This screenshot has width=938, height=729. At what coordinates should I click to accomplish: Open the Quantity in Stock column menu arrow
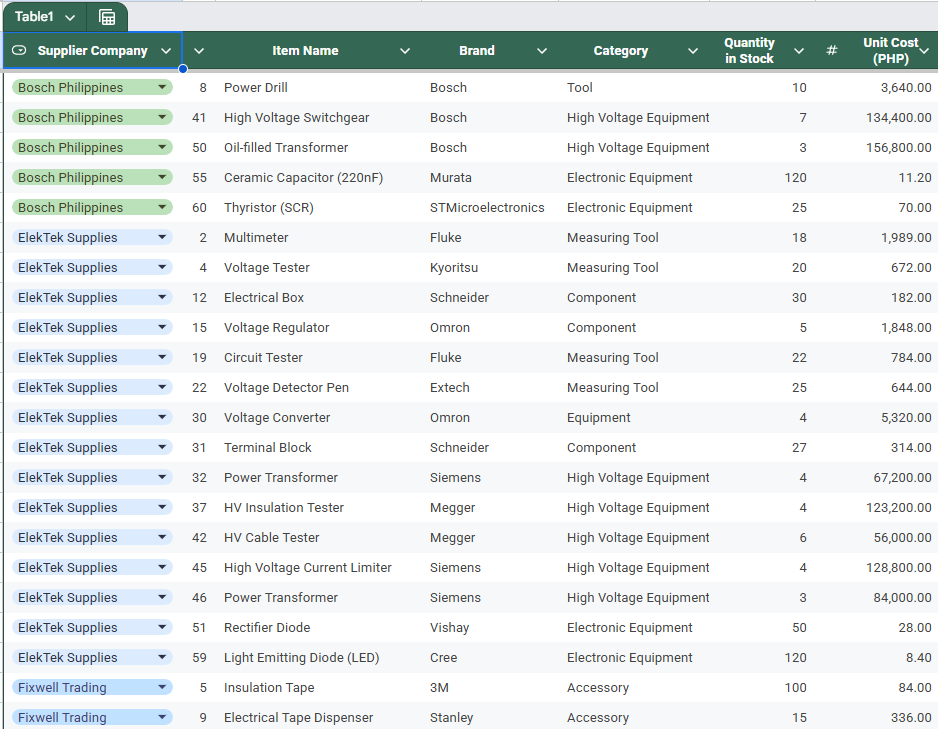pos(799,51)
